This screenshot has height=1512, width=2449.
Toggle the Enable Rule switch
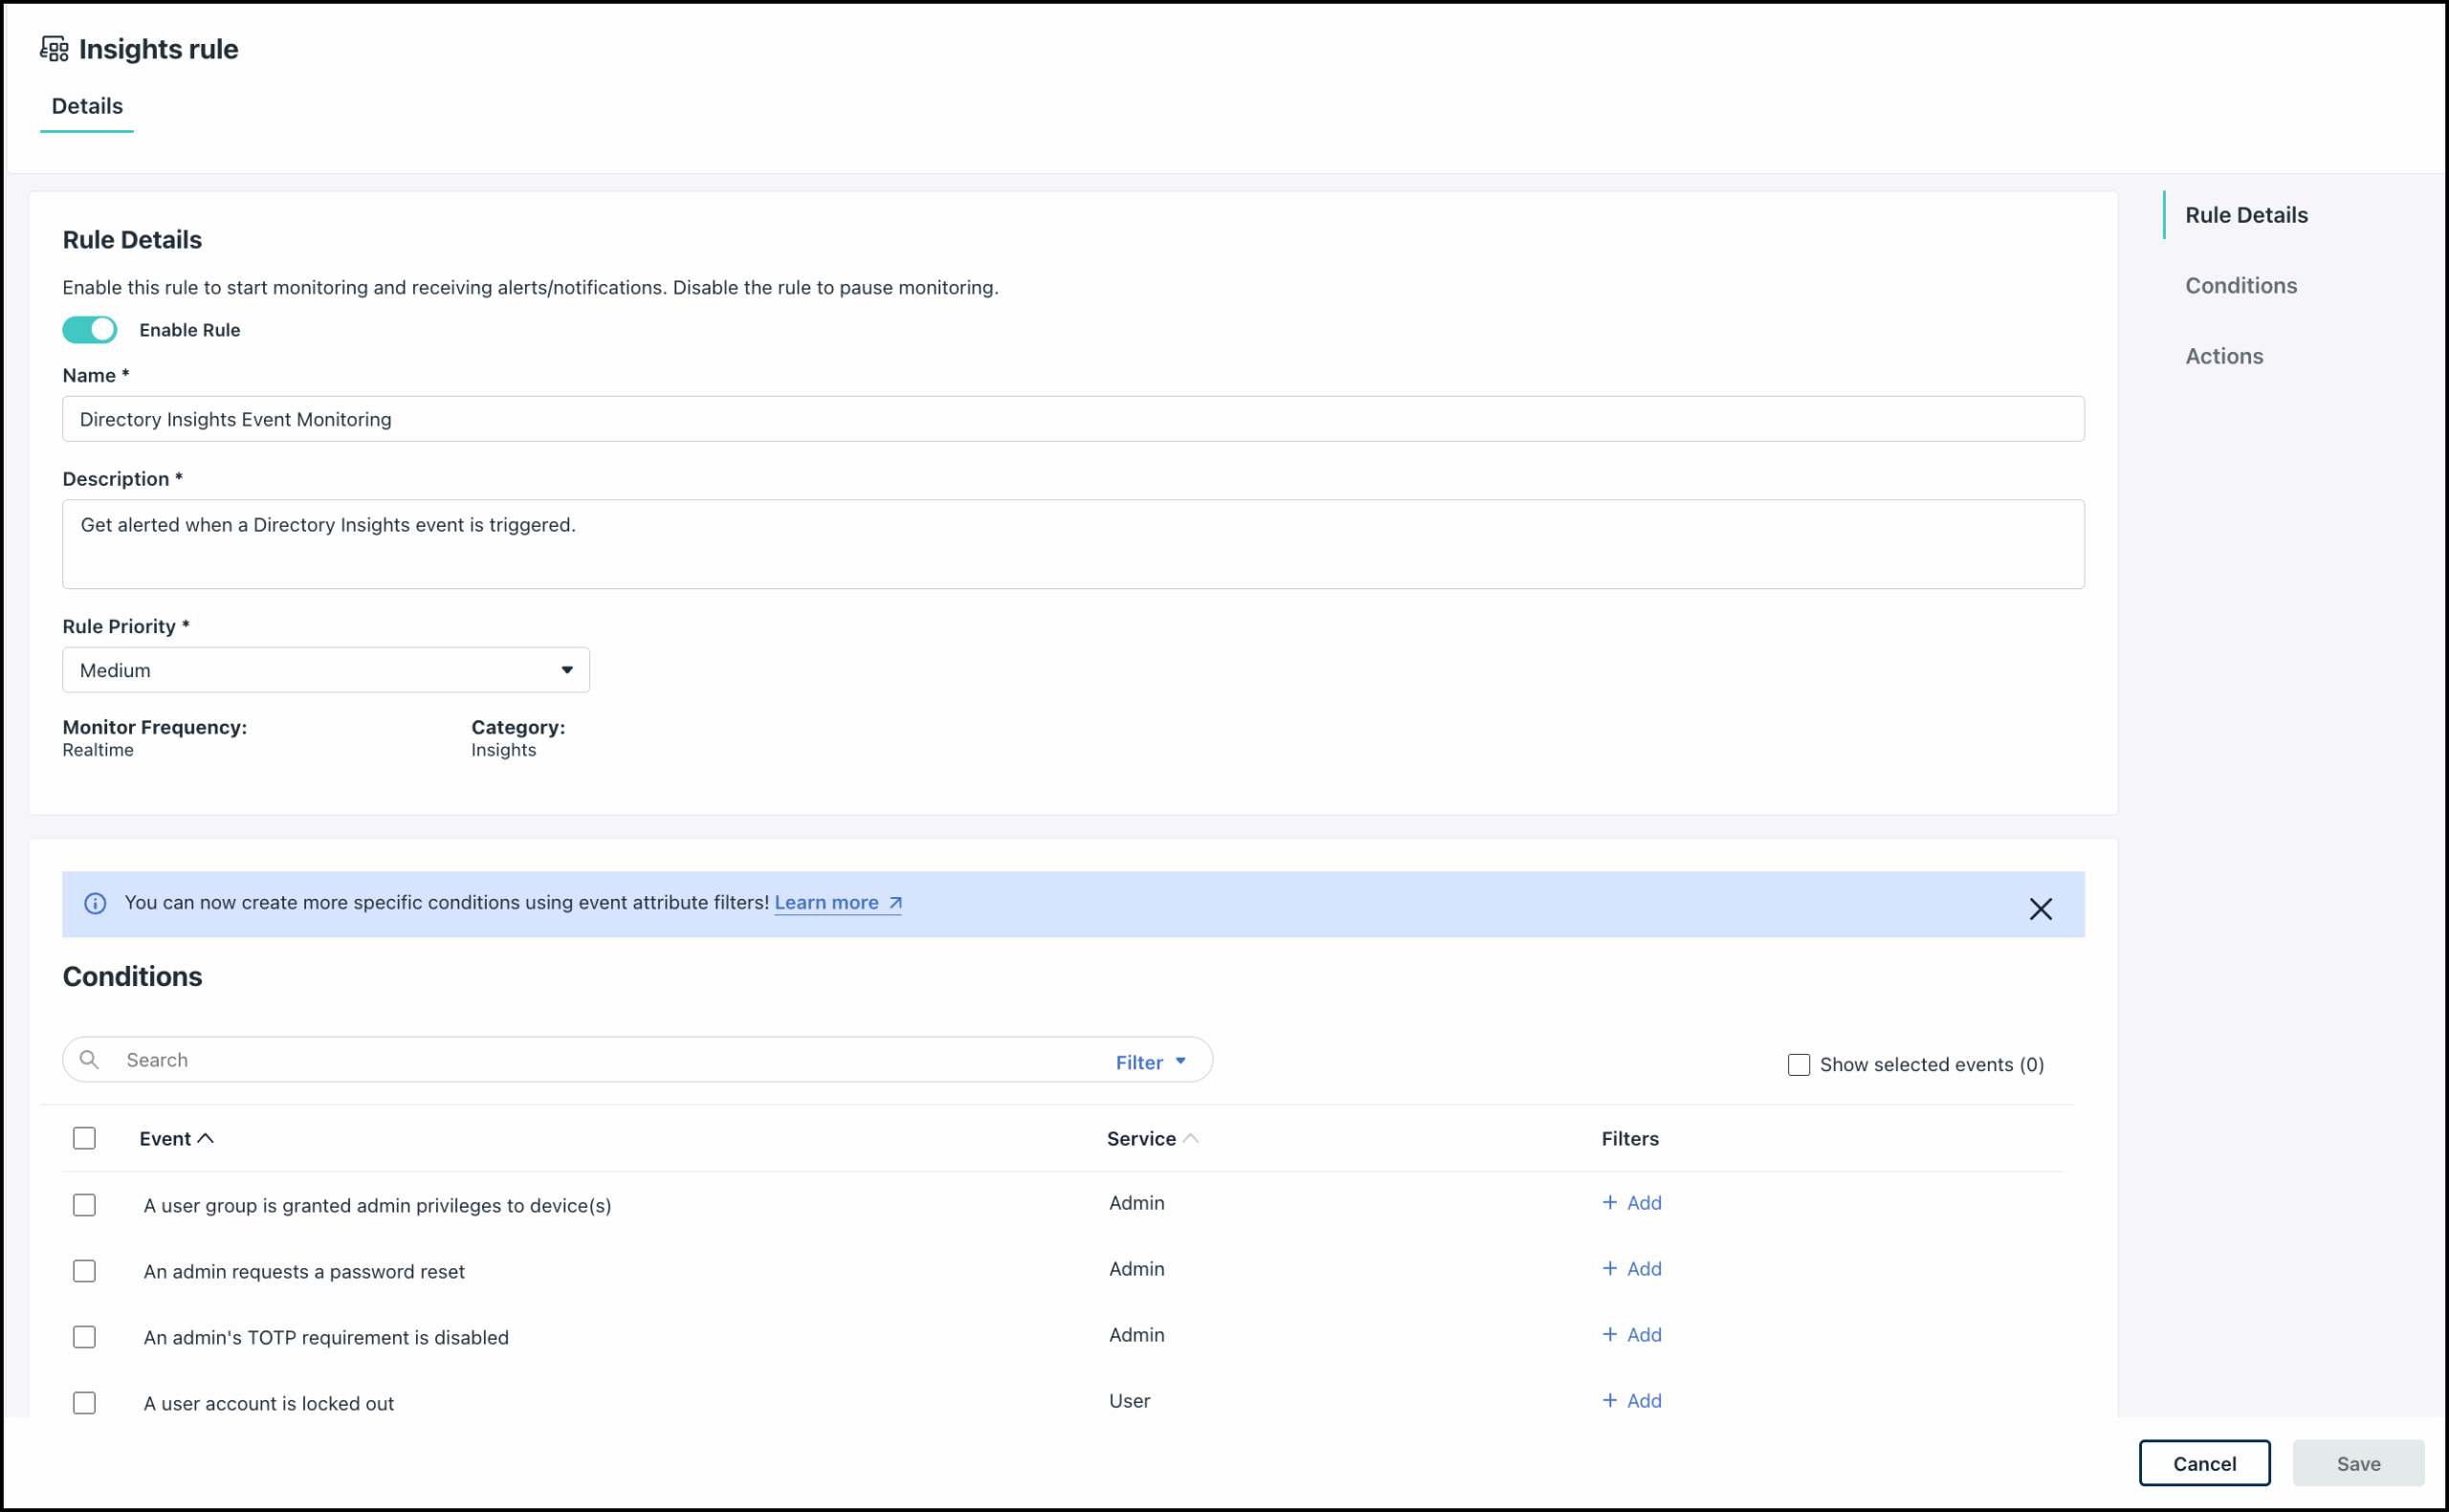tap(90, 330)
